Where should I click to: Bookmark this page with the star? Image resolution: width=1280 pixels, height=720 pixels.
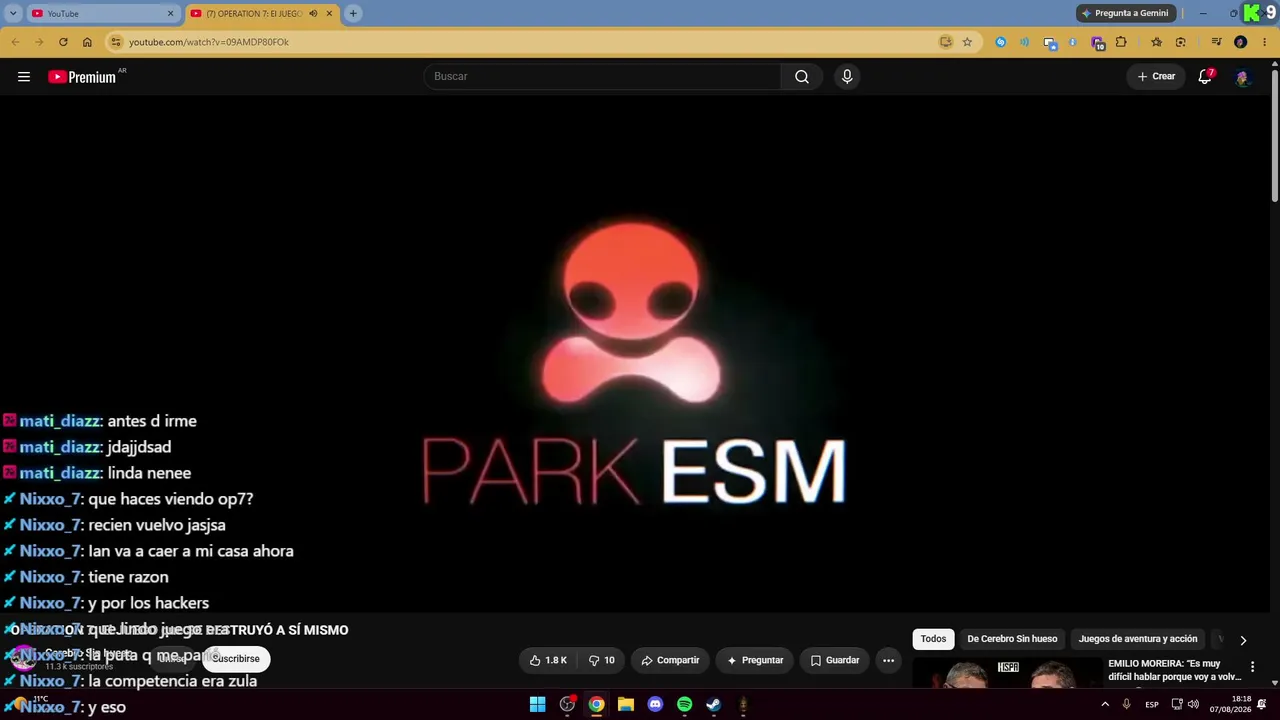click(967, 42)
